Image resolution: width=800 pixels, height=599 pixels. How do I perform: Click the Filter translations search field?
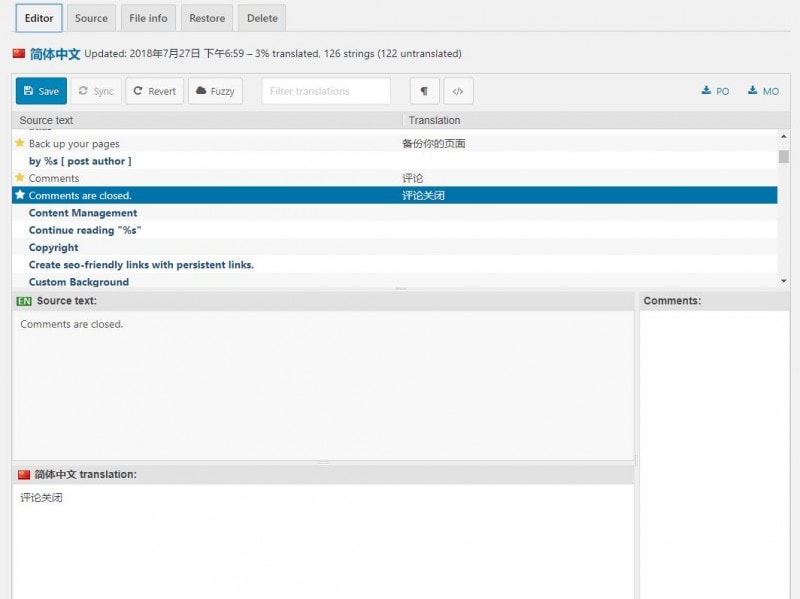[x=326, y=91]
